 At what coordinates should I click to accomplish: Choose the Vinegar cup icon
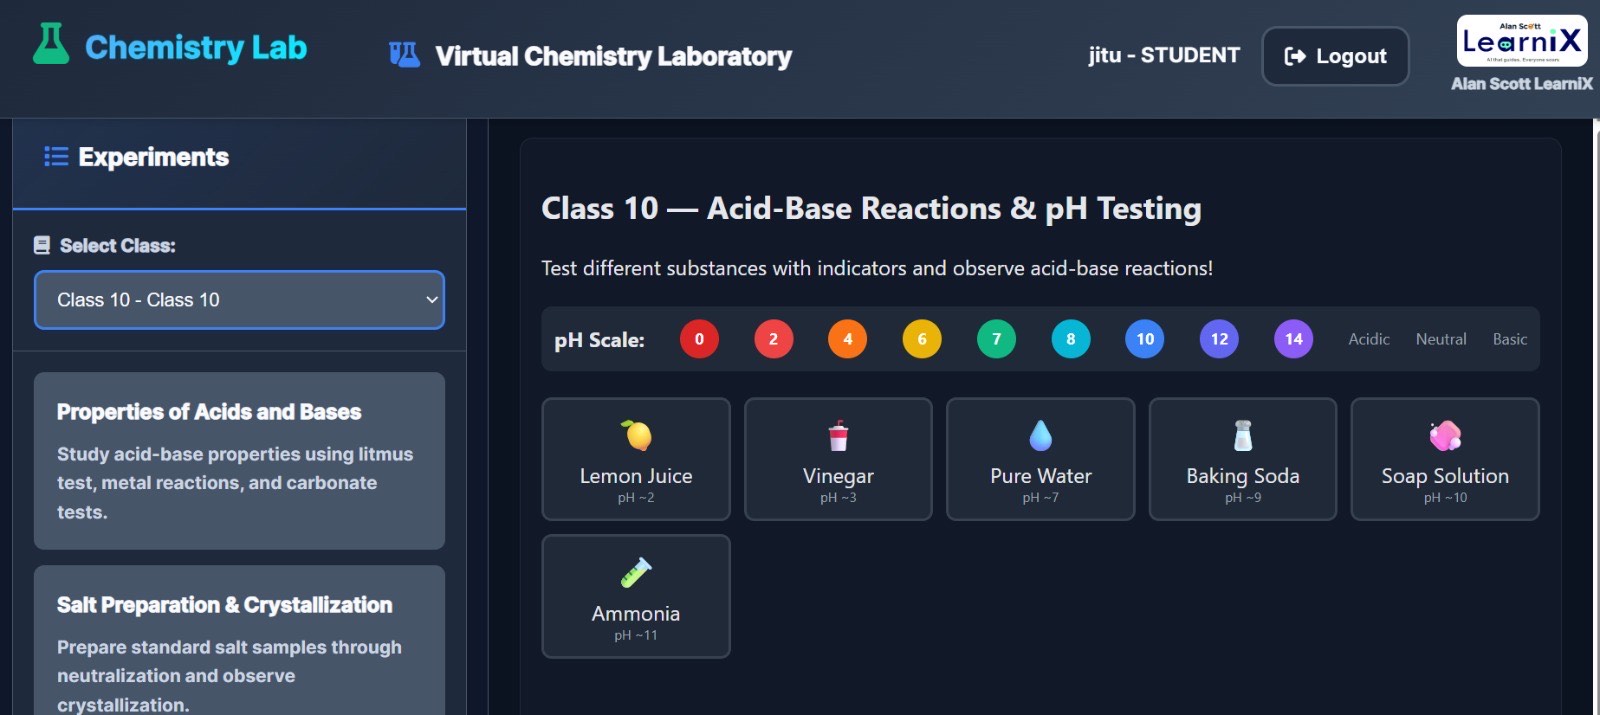[x=838, y=436]
